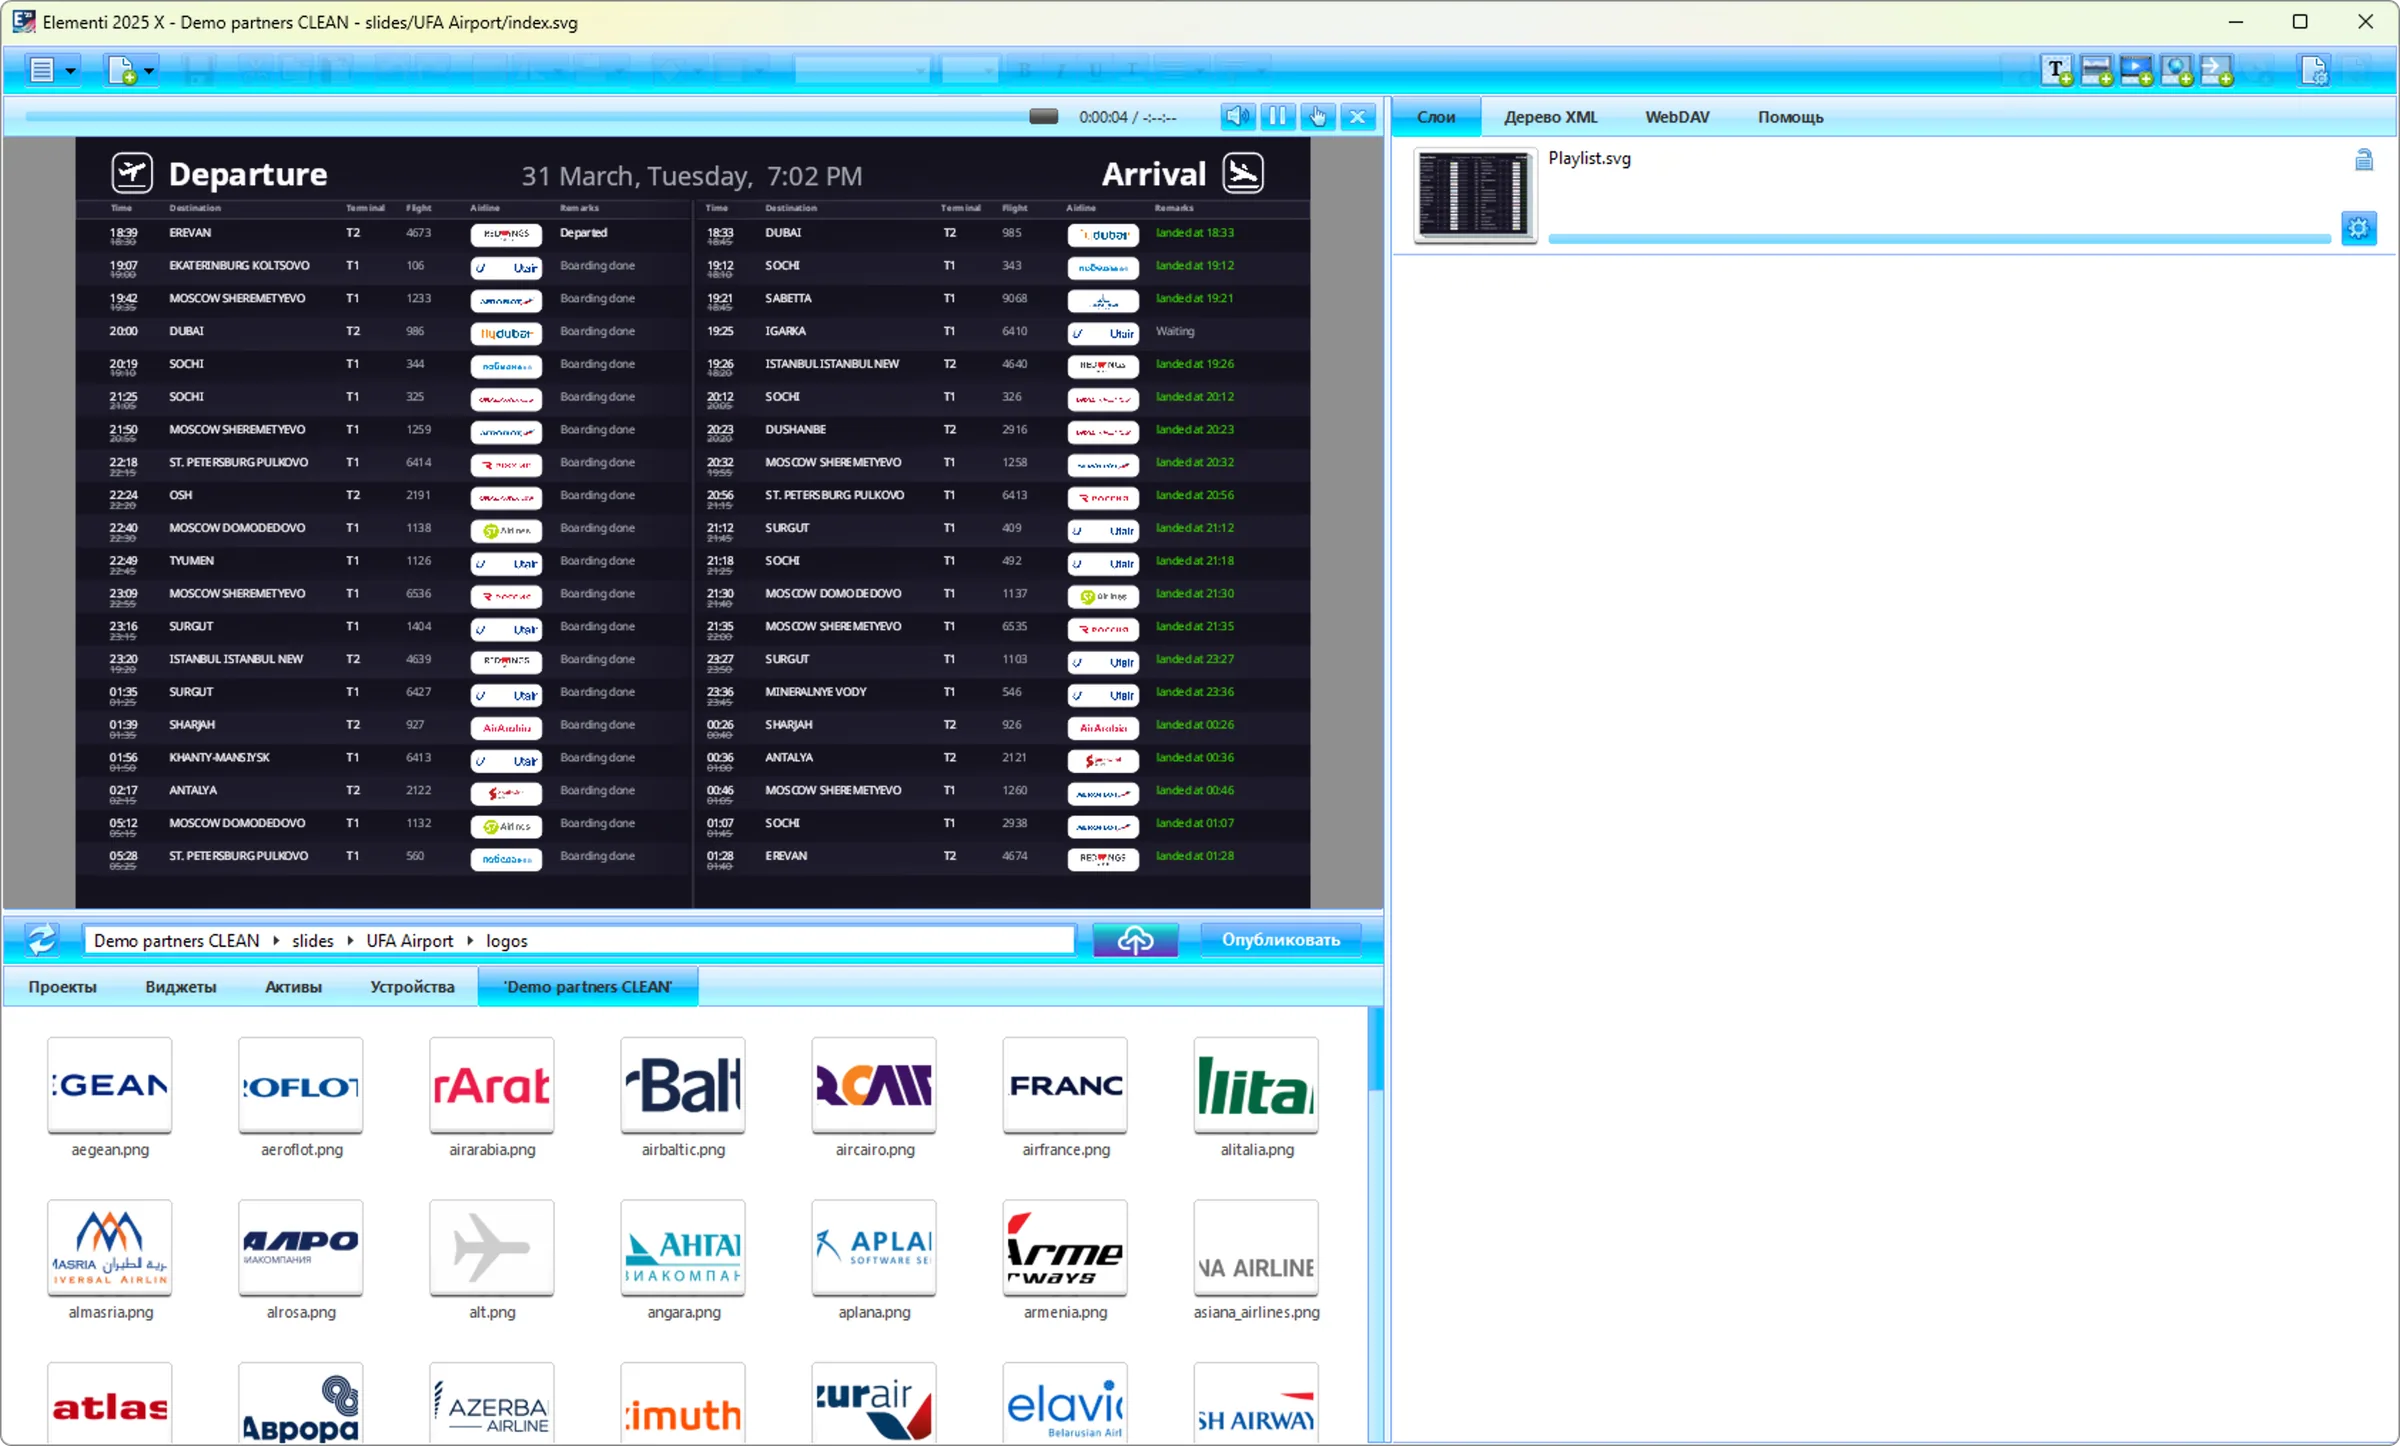
Task: Select the 'Demo partners CLEAN' tab
Action: pyautogui.click(x=588, y=986)
